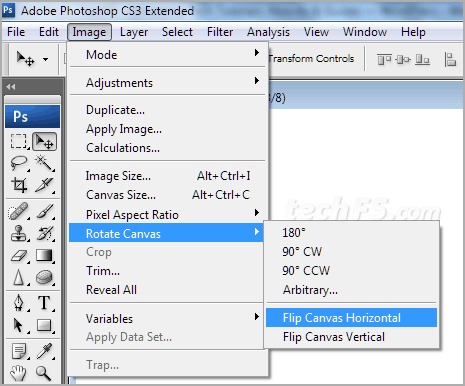The width and height of the screenshot is (465, 386).
Task: Click Photoshop title bar app icon
Action: pos(8,10)
